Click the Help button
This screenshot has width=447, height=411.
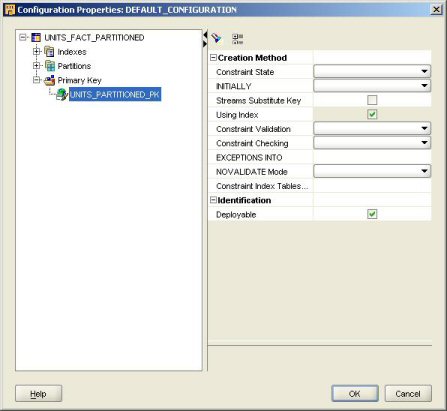[x=39, y=394]
